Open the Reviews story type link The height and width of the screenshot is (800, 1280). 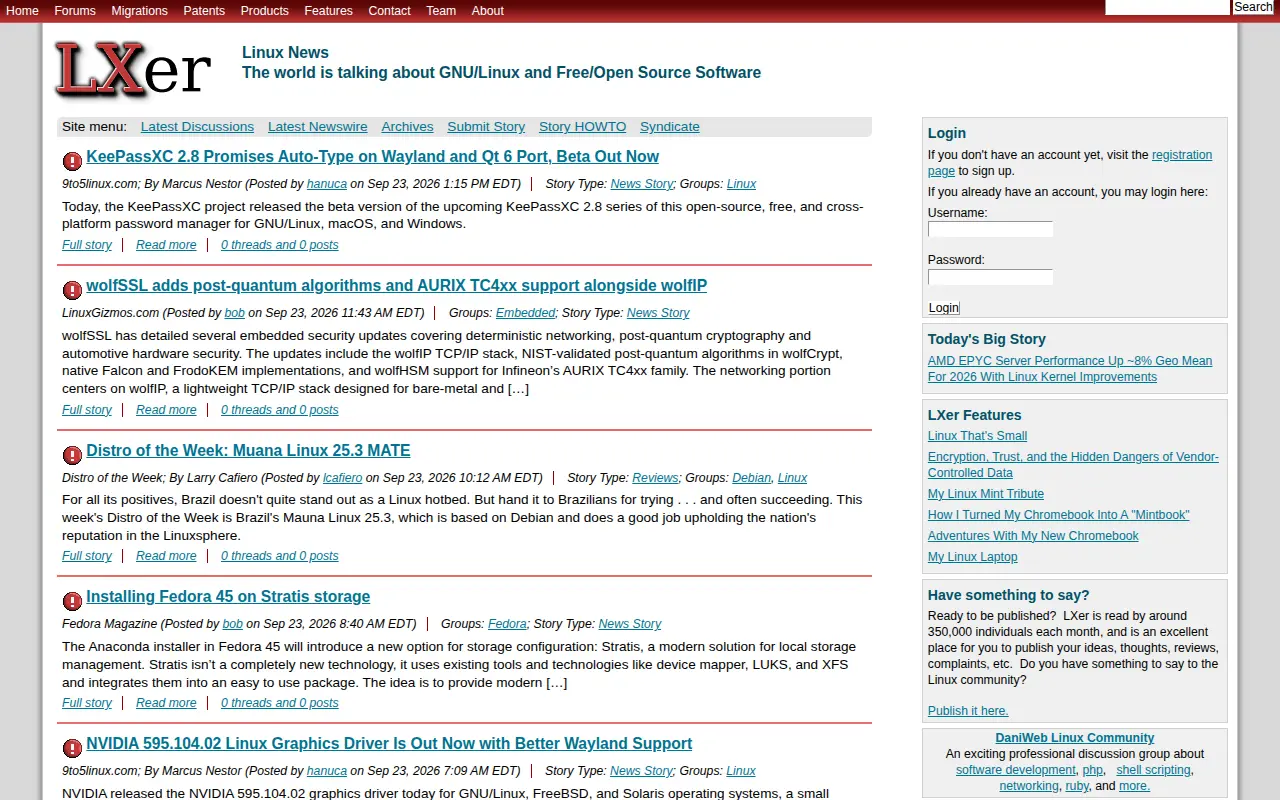click(656, 478)
